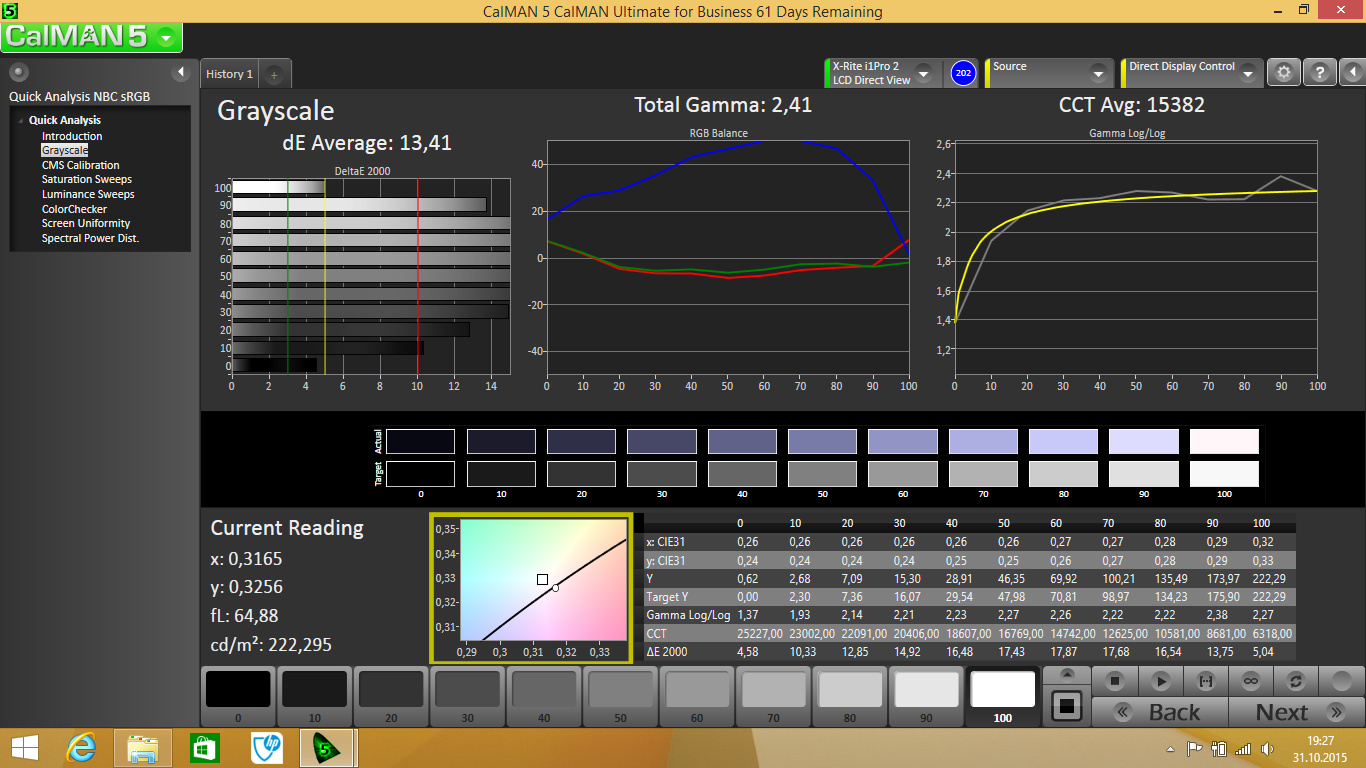
Task: Collapse the Quick Analysis tree node
Action: pos(21,120)
